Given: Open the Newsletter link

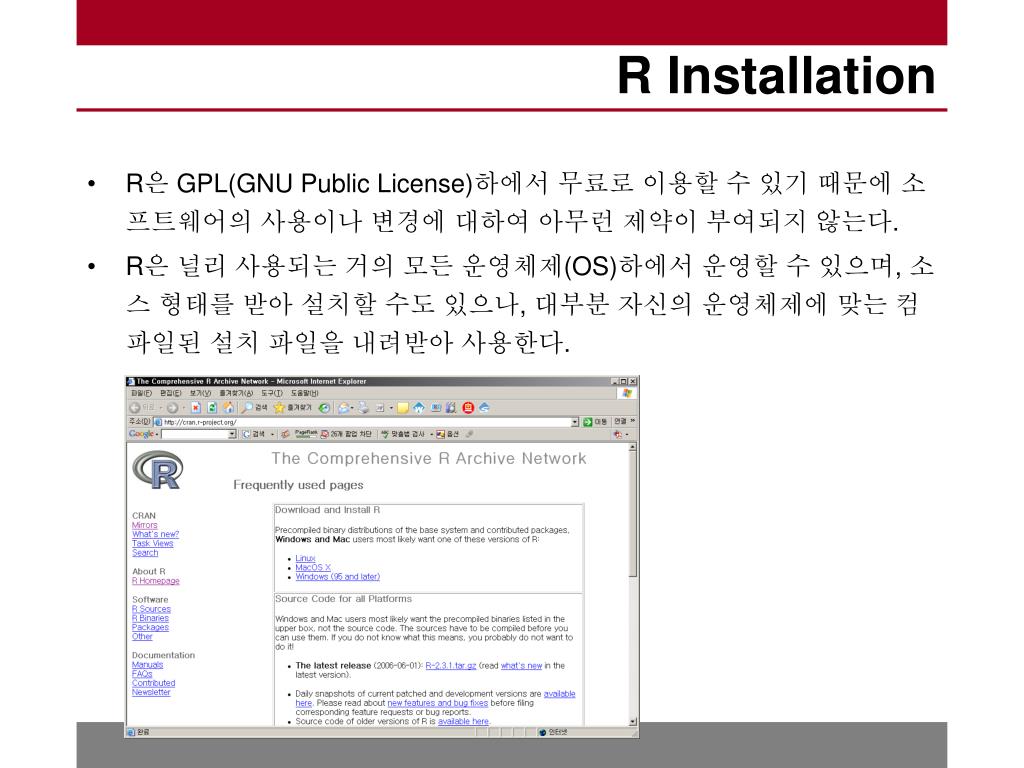Looking at the screenshot, I should tap(151, 692).
